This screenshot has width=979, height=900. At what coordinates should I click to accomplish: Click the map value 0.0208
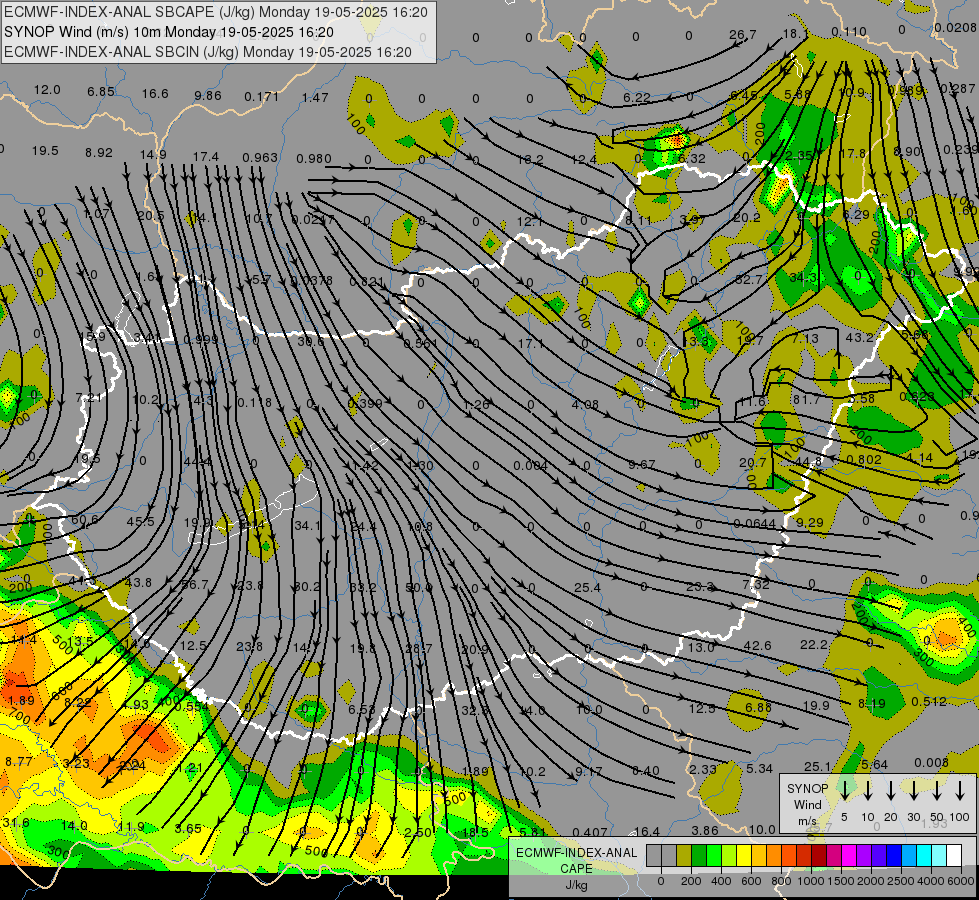tap(955, 27)
